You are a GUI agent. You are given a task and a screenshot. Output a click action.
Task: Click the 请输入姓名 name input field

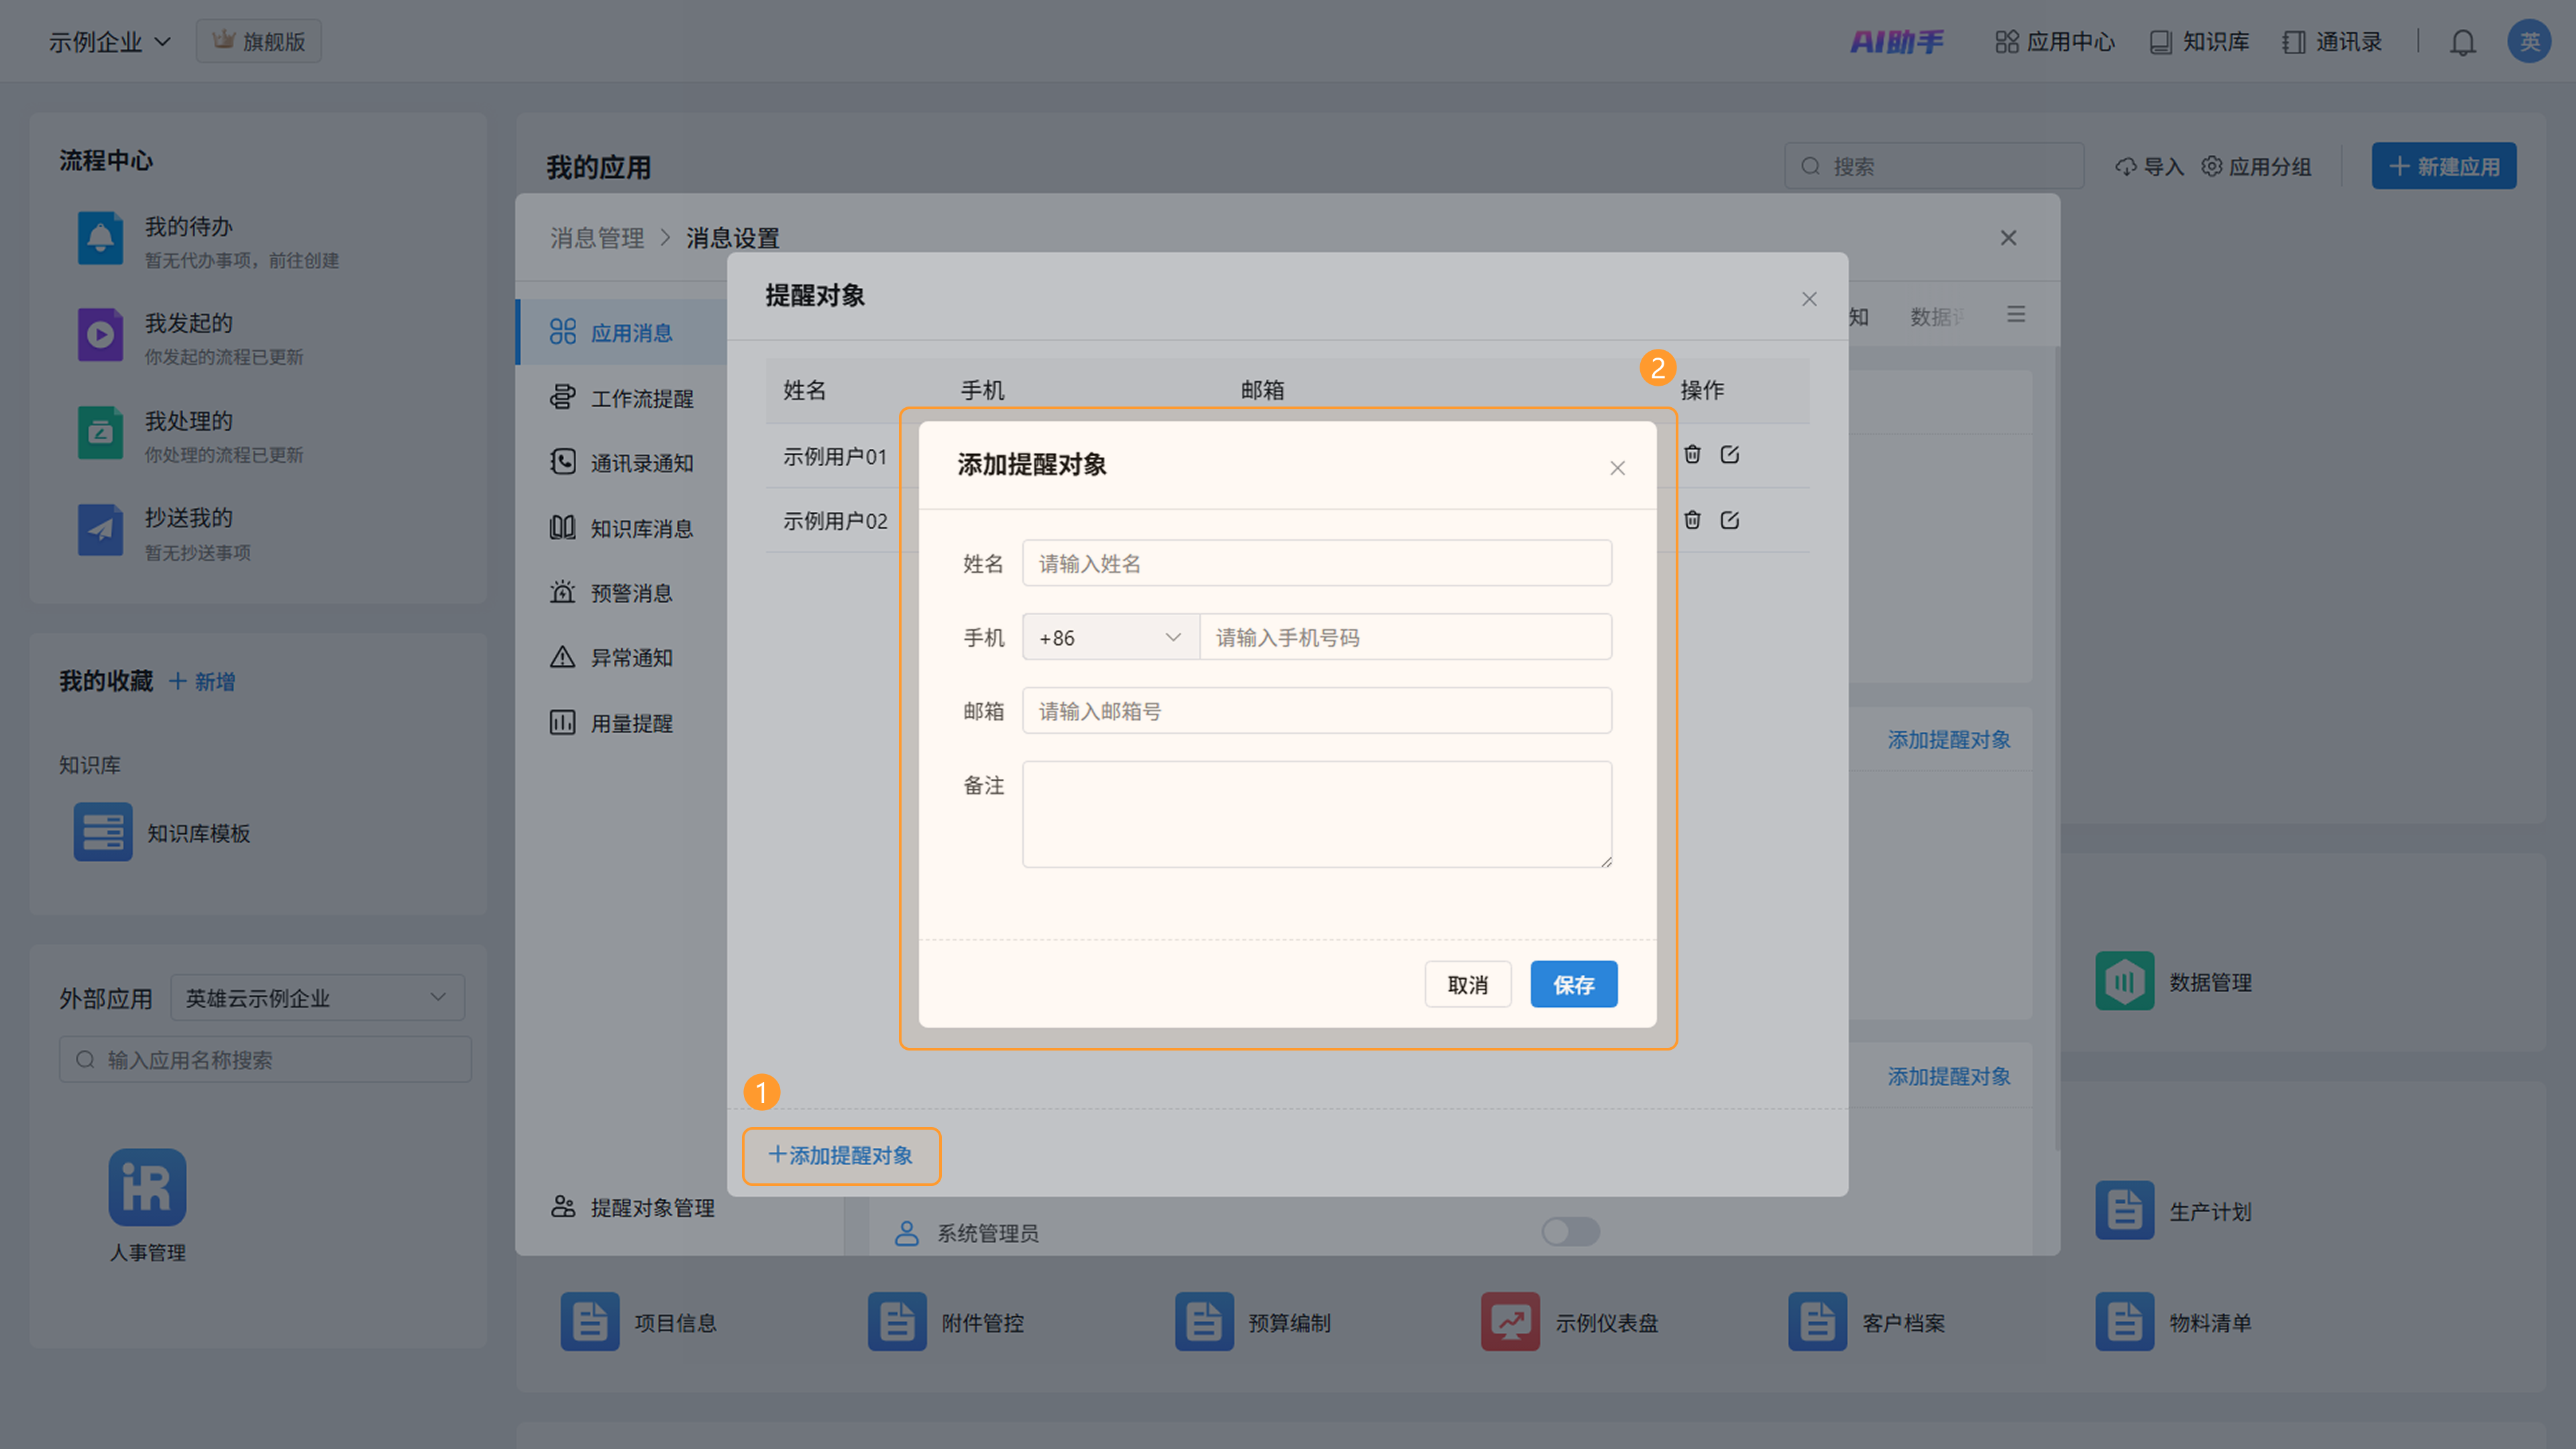pyautogui.click(x=1316, y=563)
